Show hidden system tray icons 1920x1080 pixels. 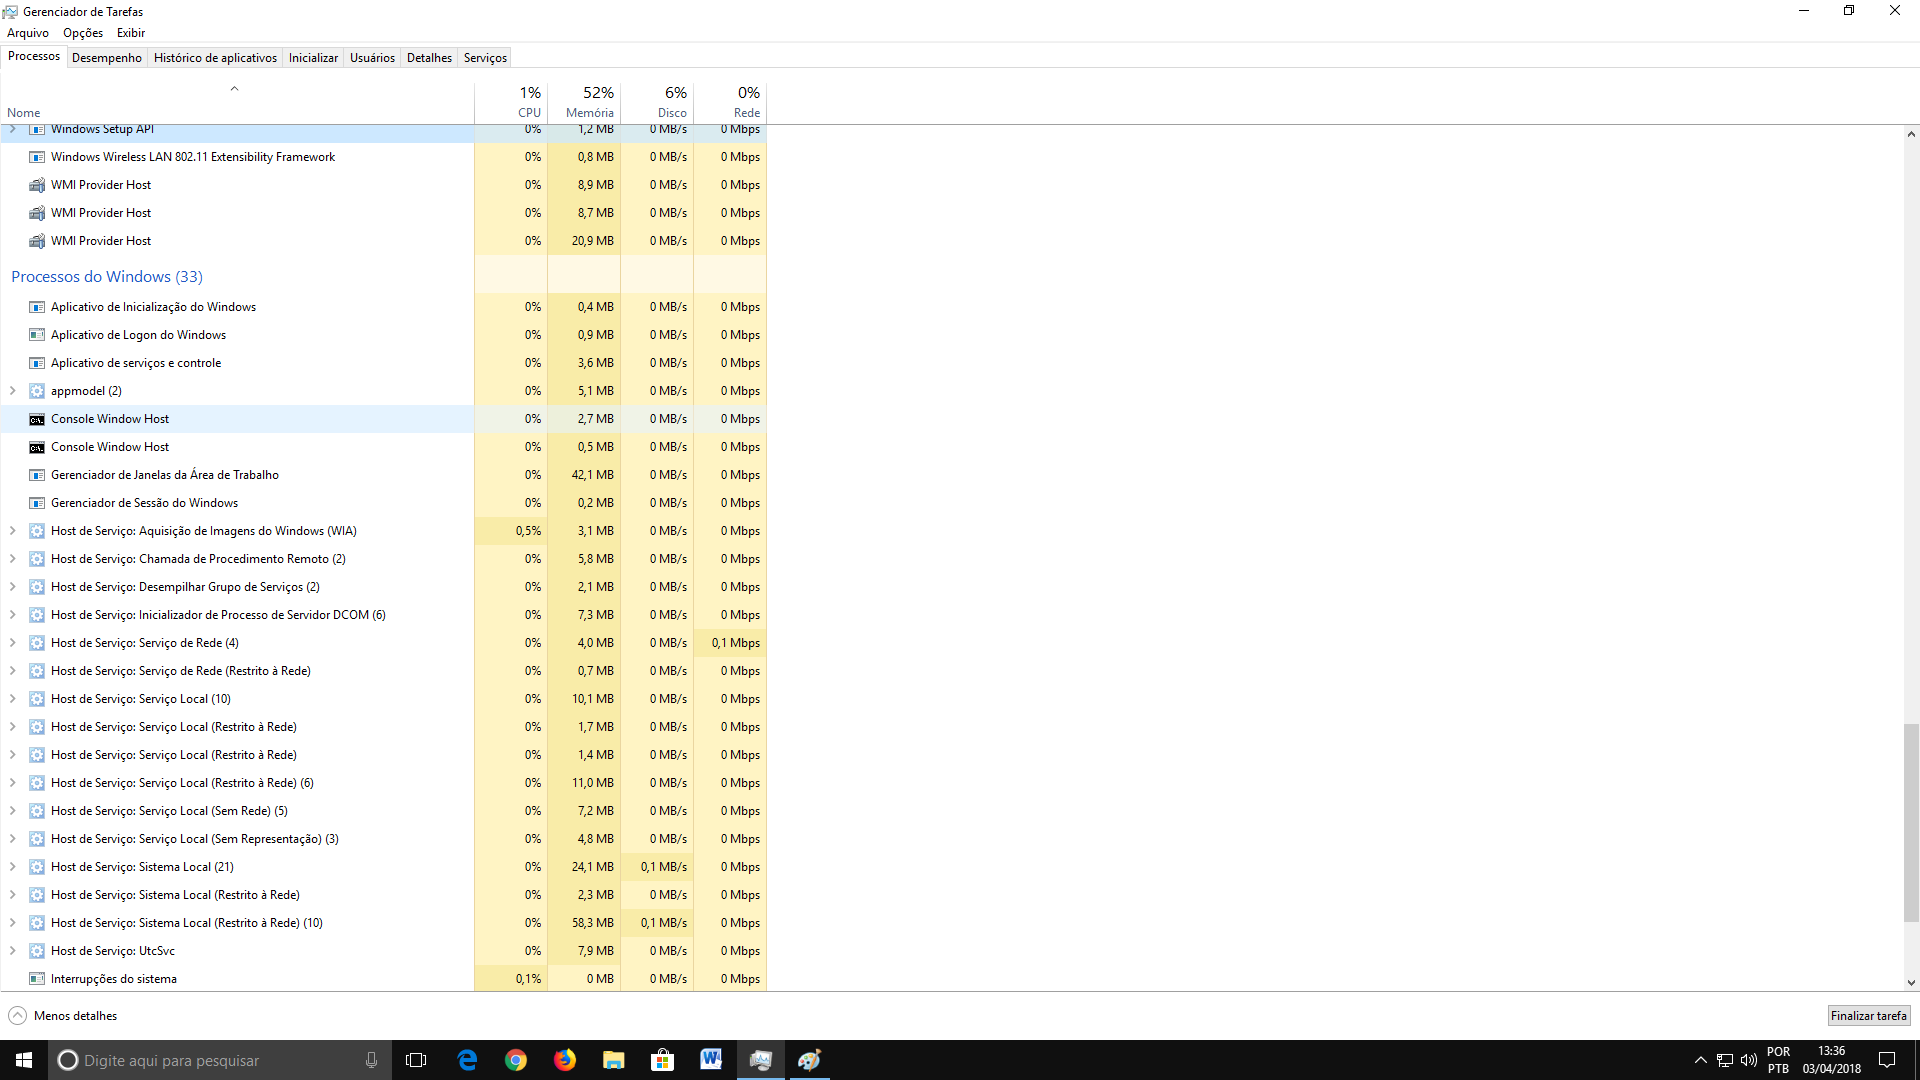[x=1700, y=1060]
